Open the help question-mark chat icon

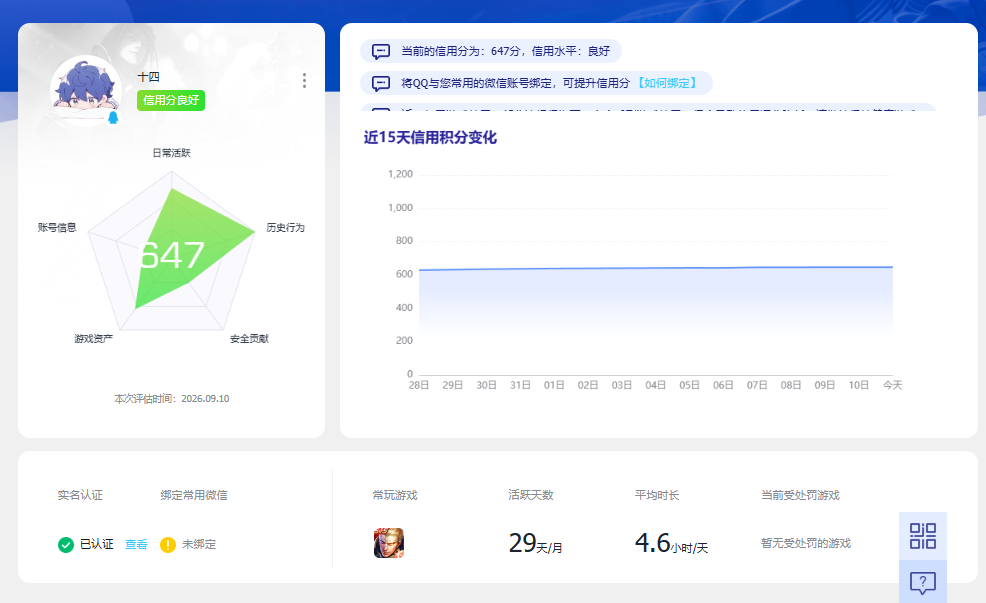click(x=922, y=582)
